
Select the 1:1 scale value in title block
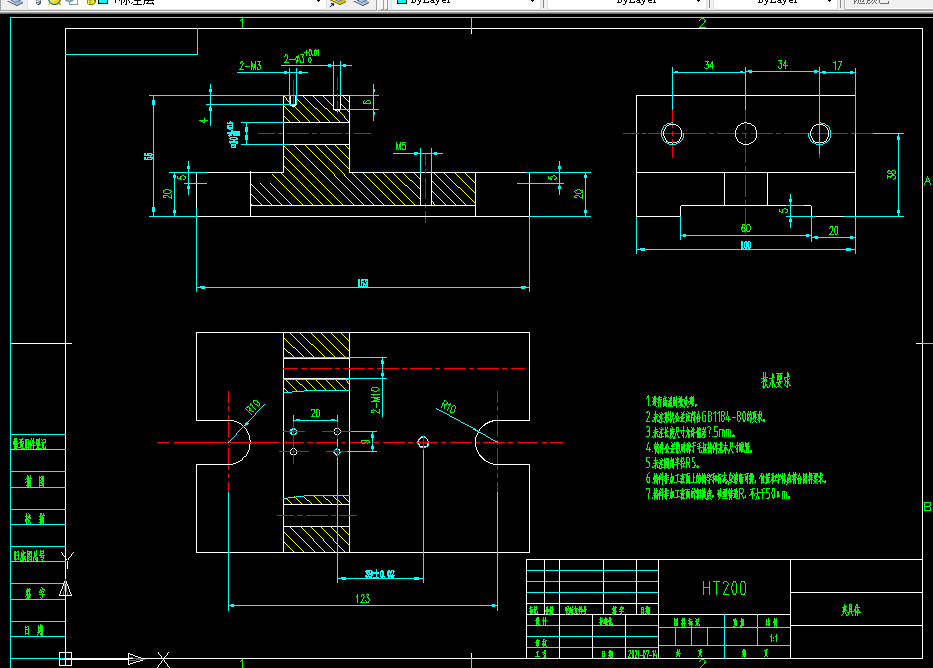(774, 638)
